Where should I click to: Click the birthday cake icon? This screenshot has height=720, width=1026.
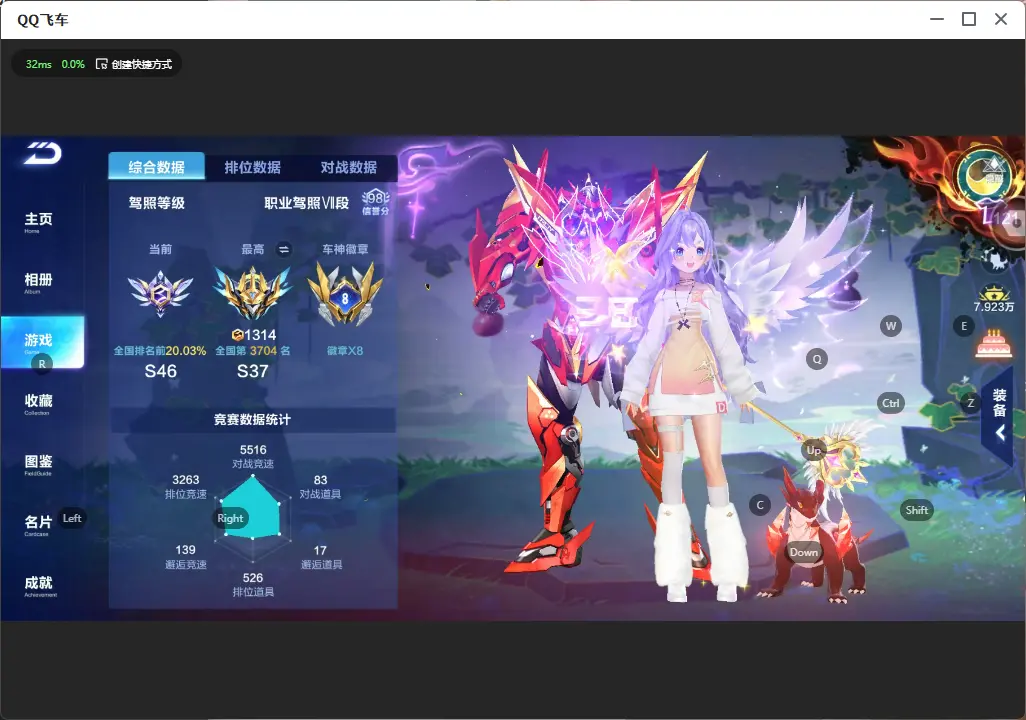993,344
